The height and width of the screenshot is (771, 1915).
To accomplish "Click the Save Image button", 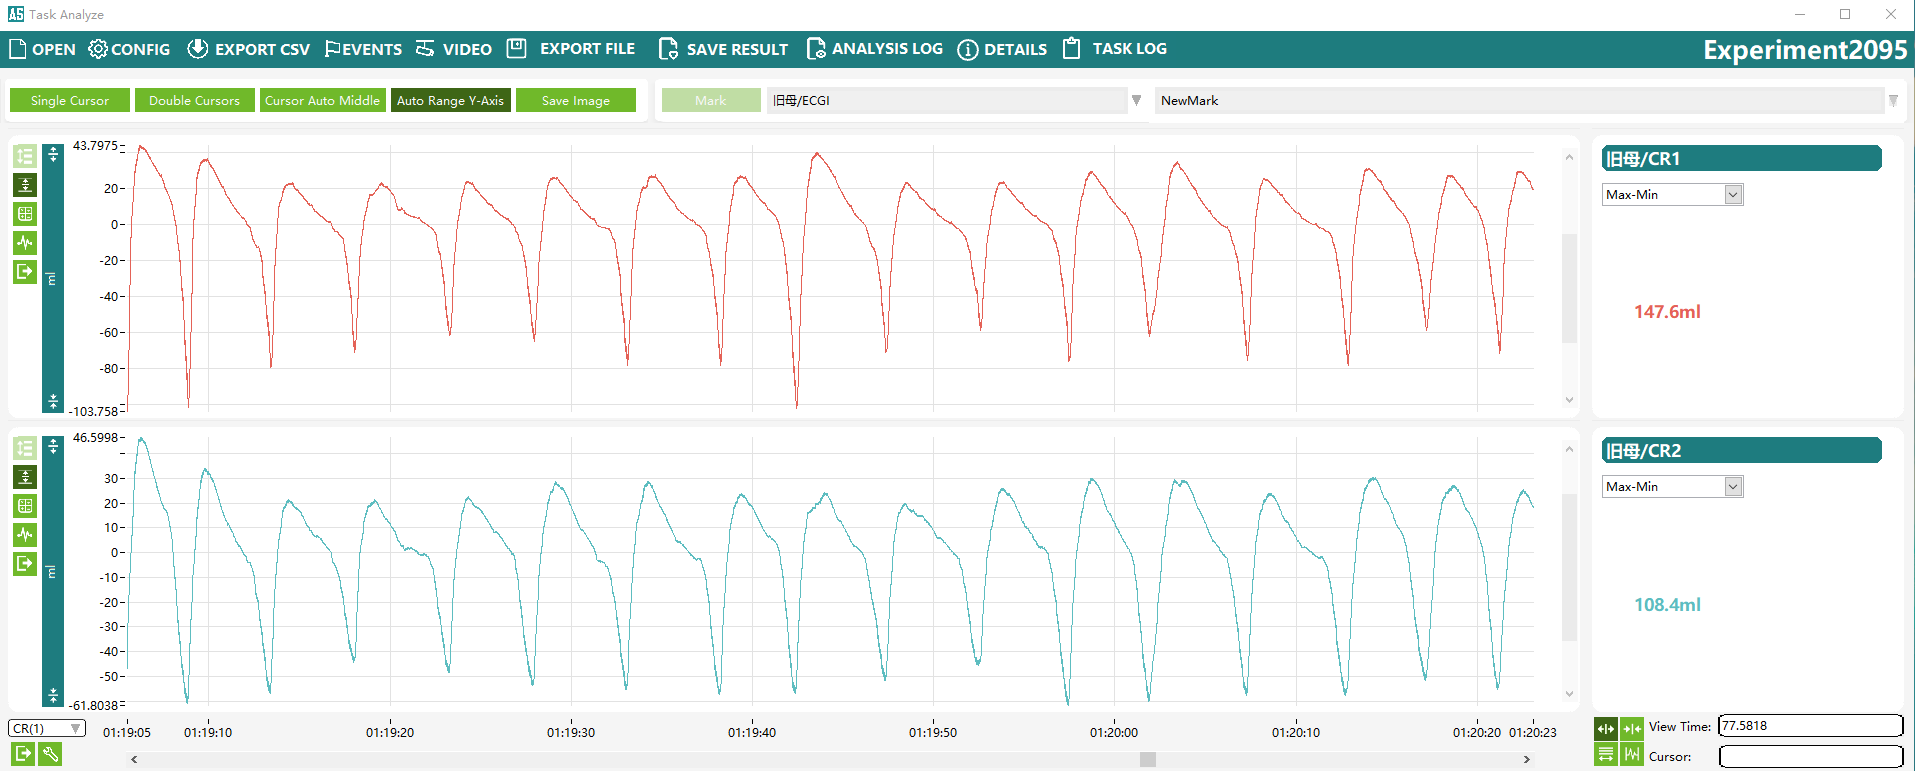I will click(x=575, y=101).
